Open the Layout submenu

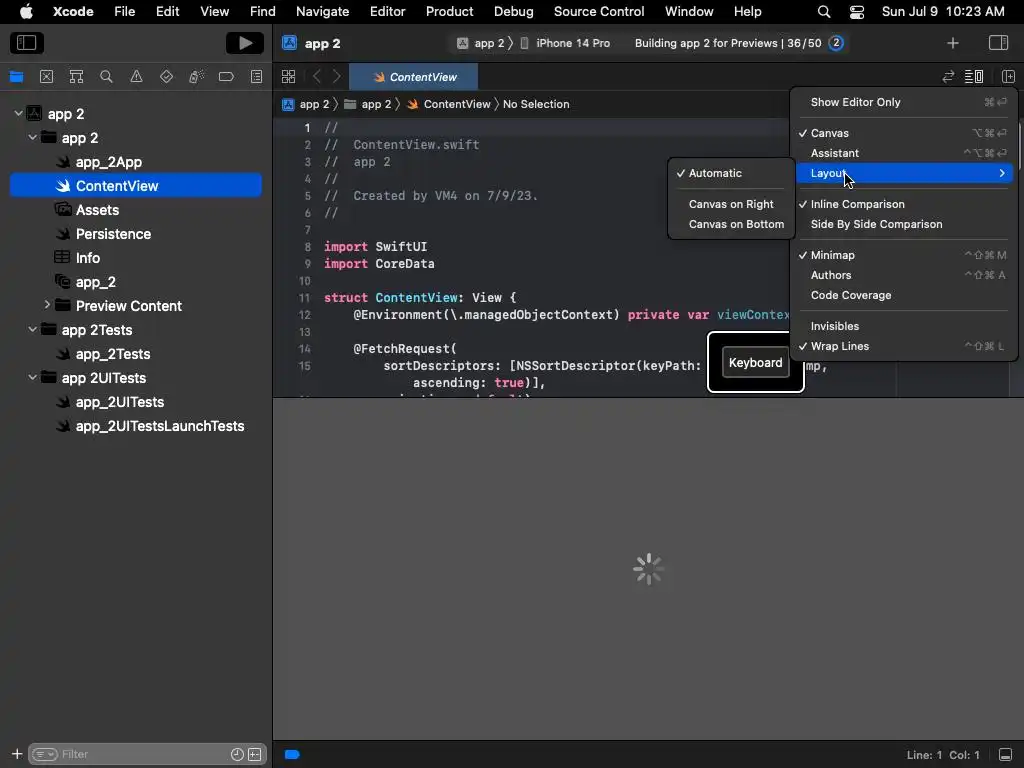[x=904, y=174]
